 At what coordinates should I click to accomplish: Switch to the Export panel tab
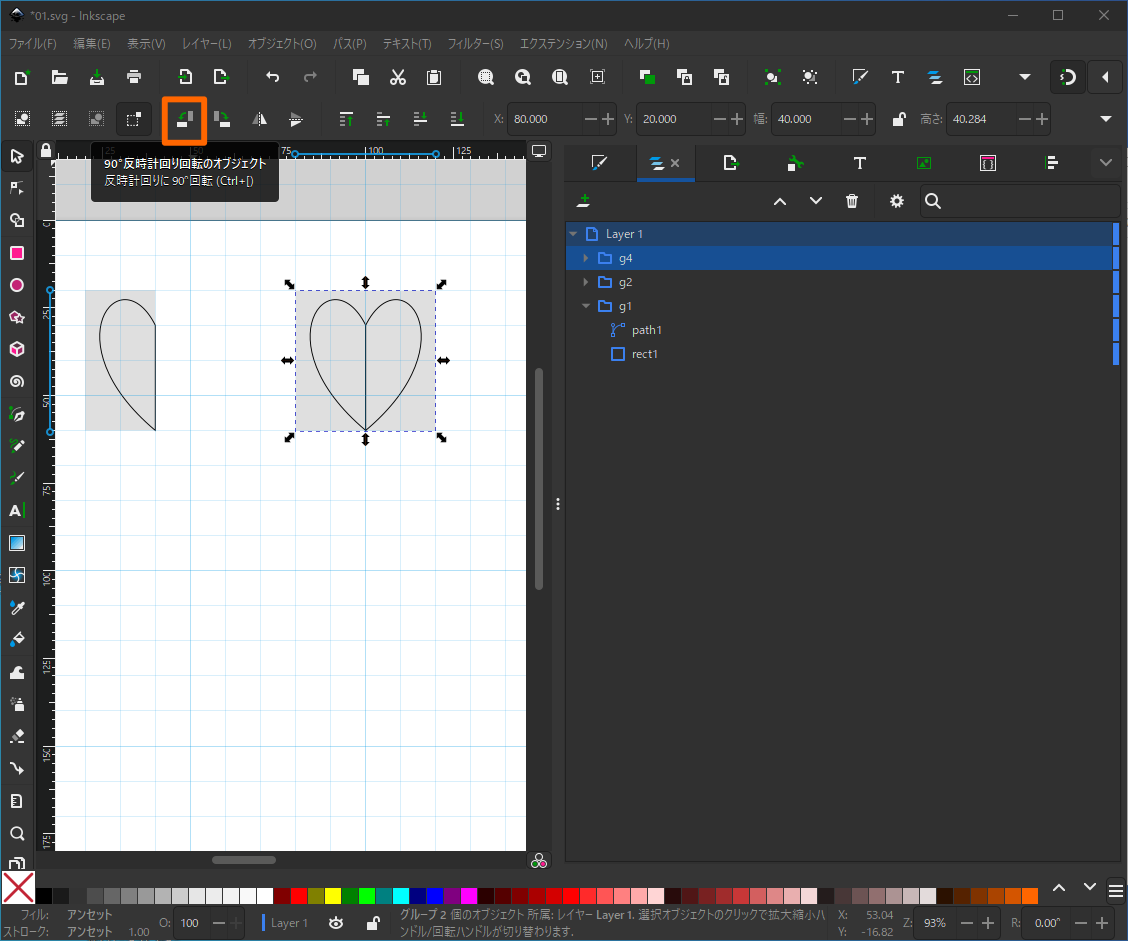[x=730, y=163]
